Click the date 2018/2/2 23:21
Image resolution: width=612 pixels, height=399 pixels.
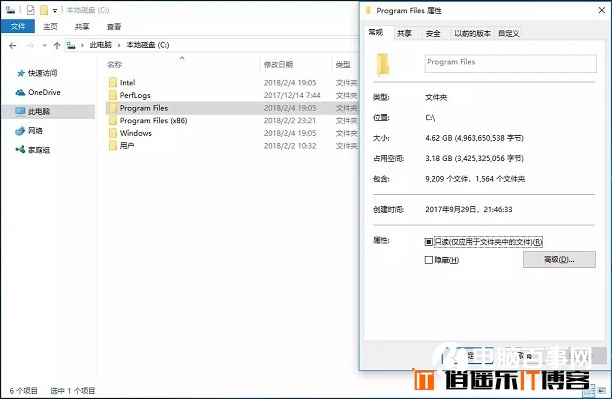[290, 120]
